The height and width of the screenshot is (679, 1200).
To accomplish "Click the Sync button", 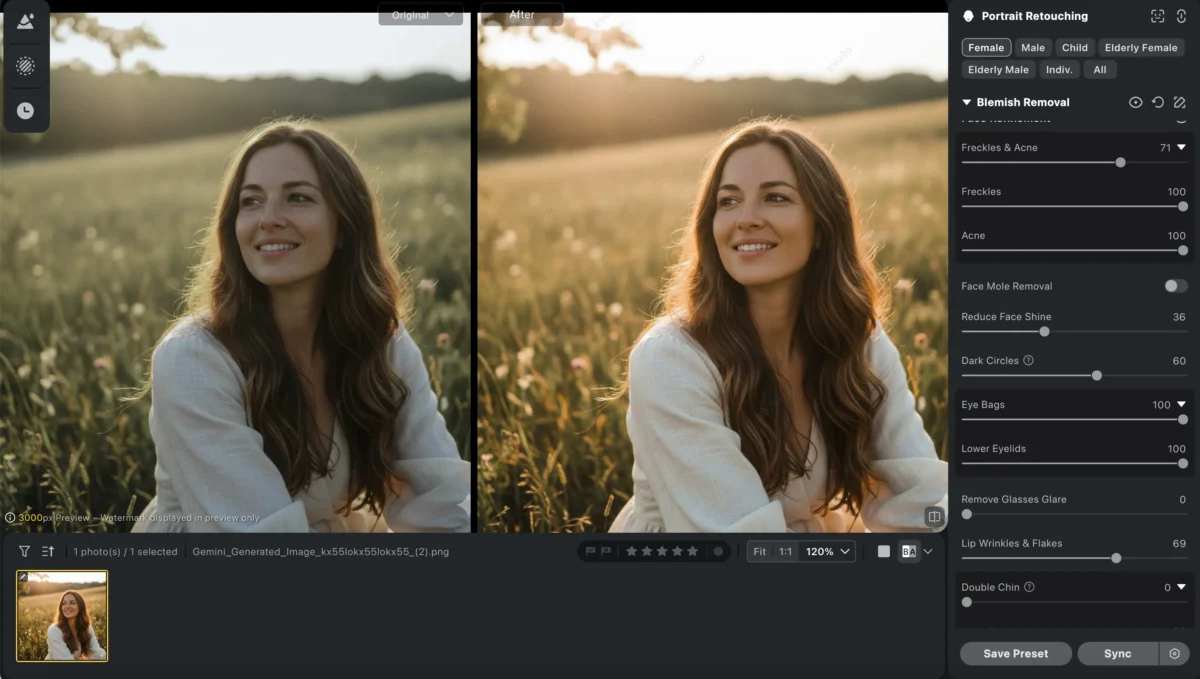I will 1118,654.
